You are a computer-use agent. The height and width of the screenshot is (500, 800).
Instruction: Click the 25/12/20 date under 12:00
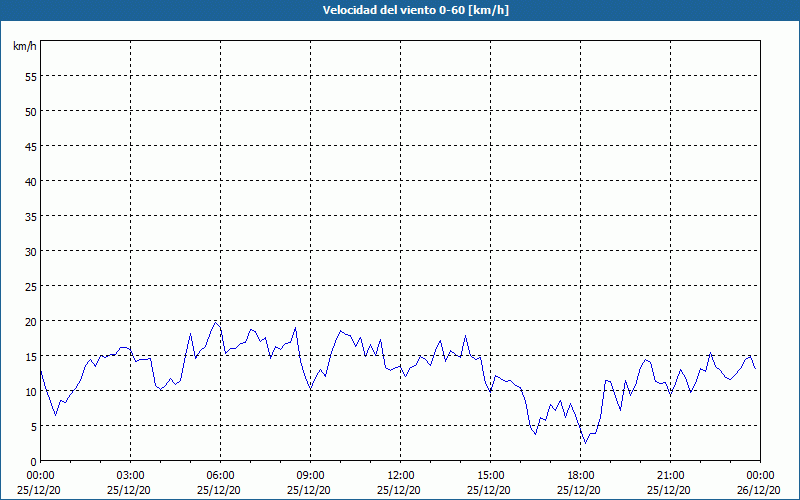pyautogui.click(x=399, y=490)
